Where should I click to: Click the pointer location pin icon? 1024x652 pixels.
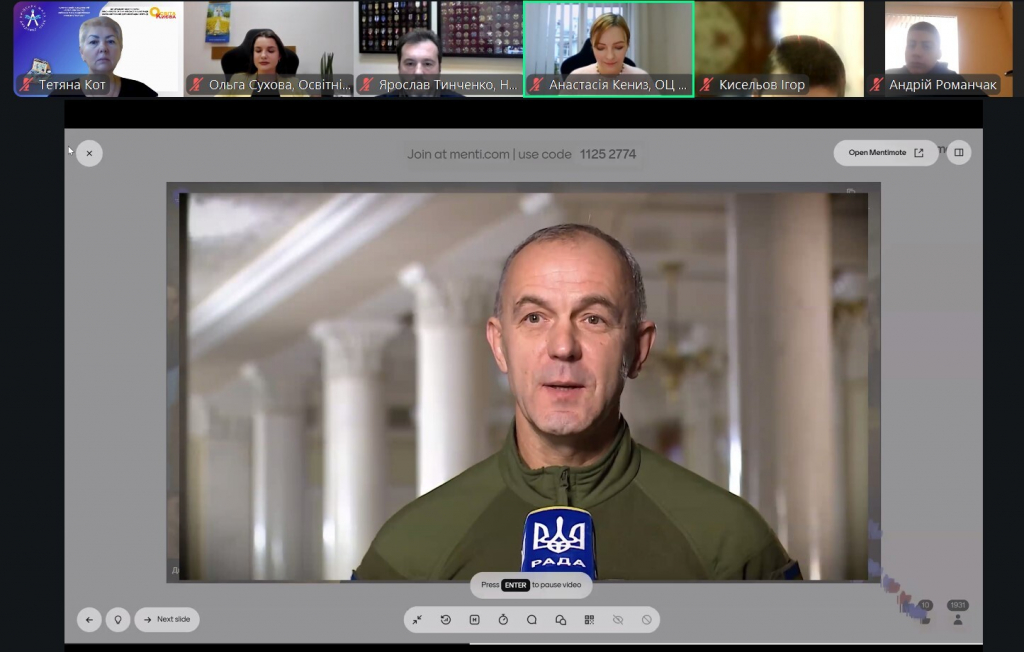118,620
